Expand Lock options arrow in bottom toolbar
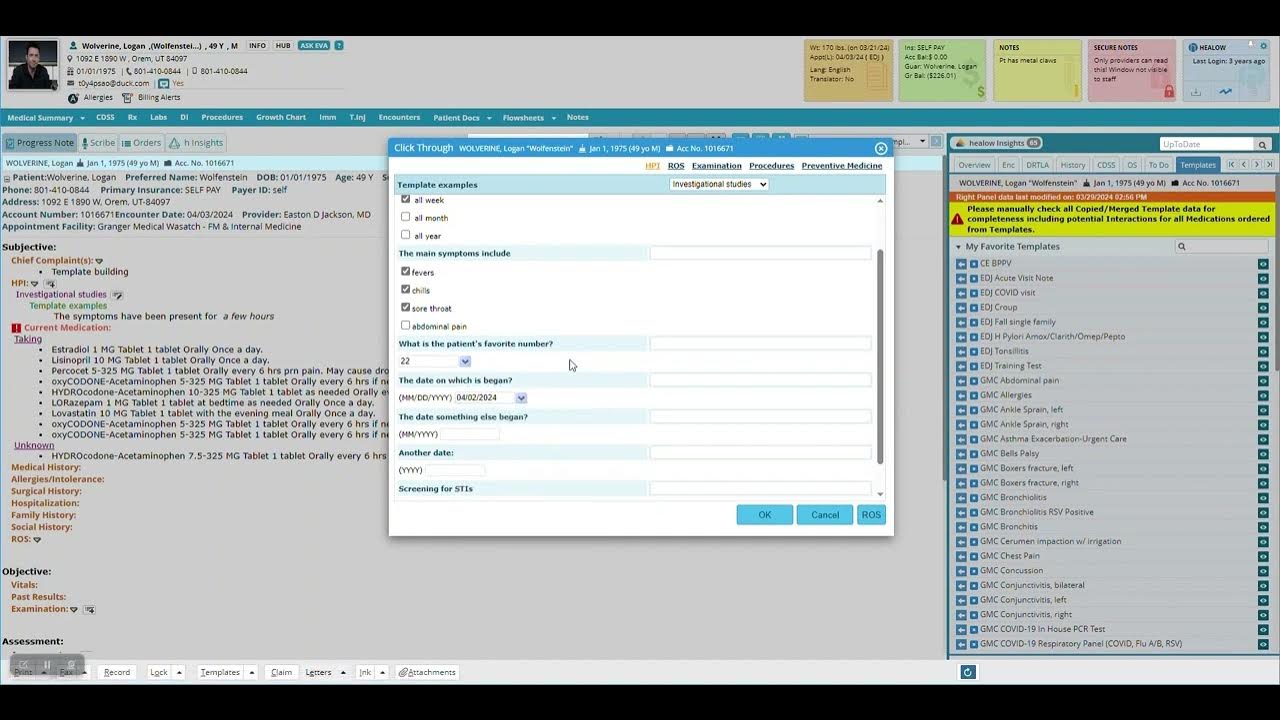Screen dimensions: 1280x720 click(180, 673)
